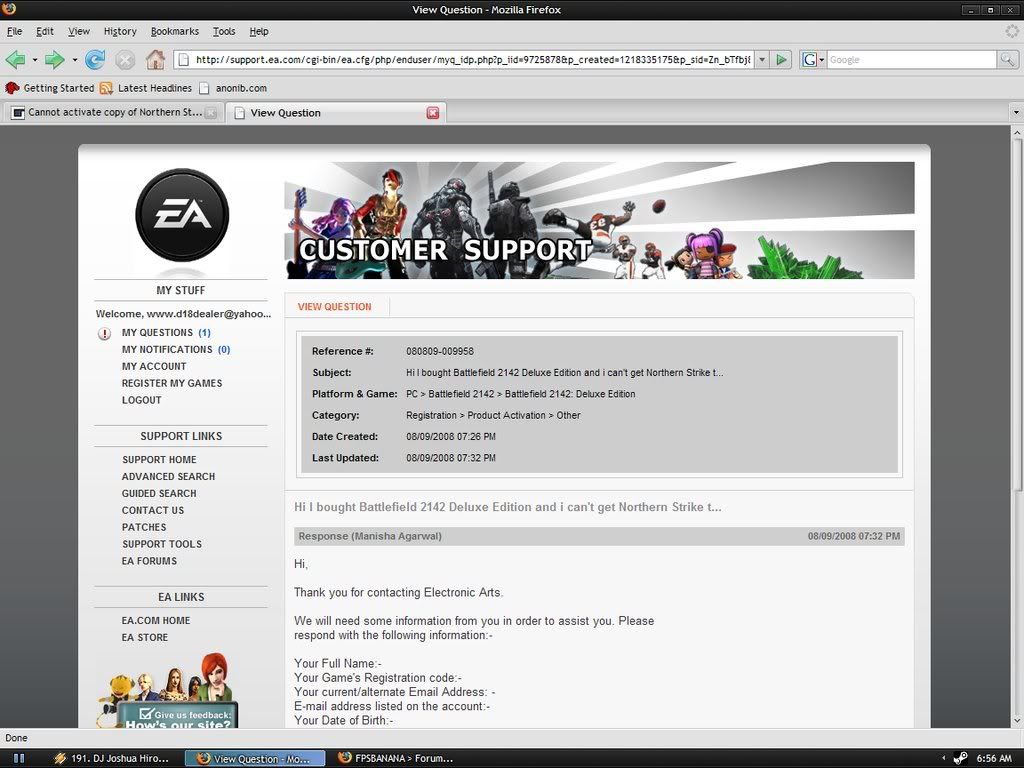This screenshot has height=768, width=1024.
Task: Close the Cannot activate copy tab
Action: point(211,113)
